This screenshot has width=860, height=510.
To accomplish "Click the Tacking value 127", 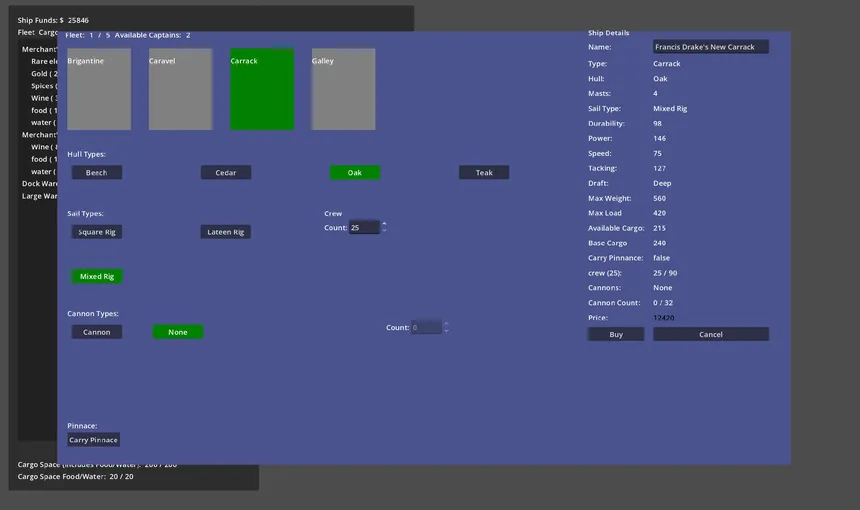I will pyautogui.click(x=659, y=168).
